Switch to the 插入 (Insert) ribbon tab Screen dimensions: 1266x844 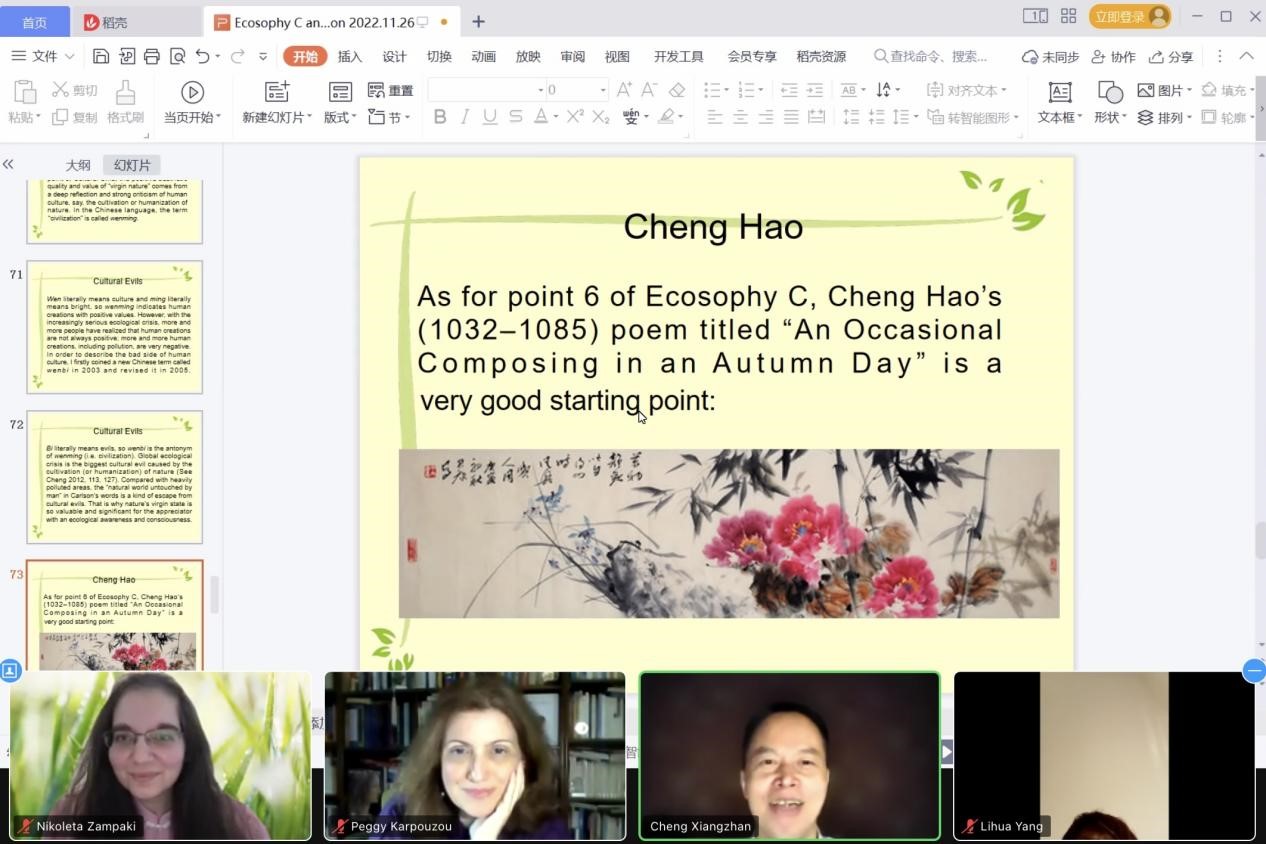[x=350, y=57]
